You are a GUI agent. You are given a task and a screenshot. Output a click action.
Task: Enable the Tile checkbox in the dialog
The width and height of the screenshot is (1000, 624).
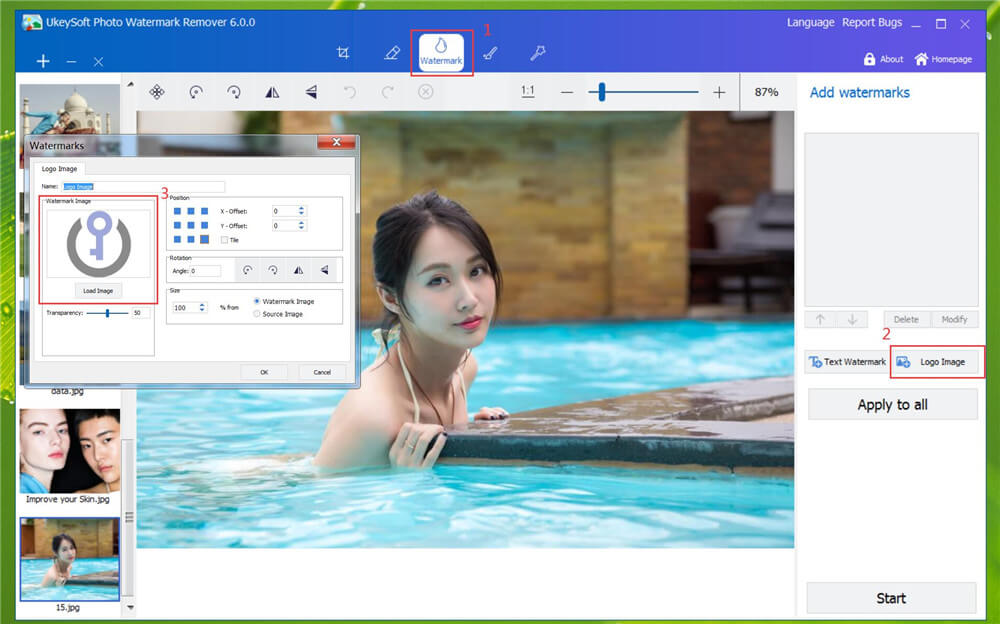(x=223, y=238)
